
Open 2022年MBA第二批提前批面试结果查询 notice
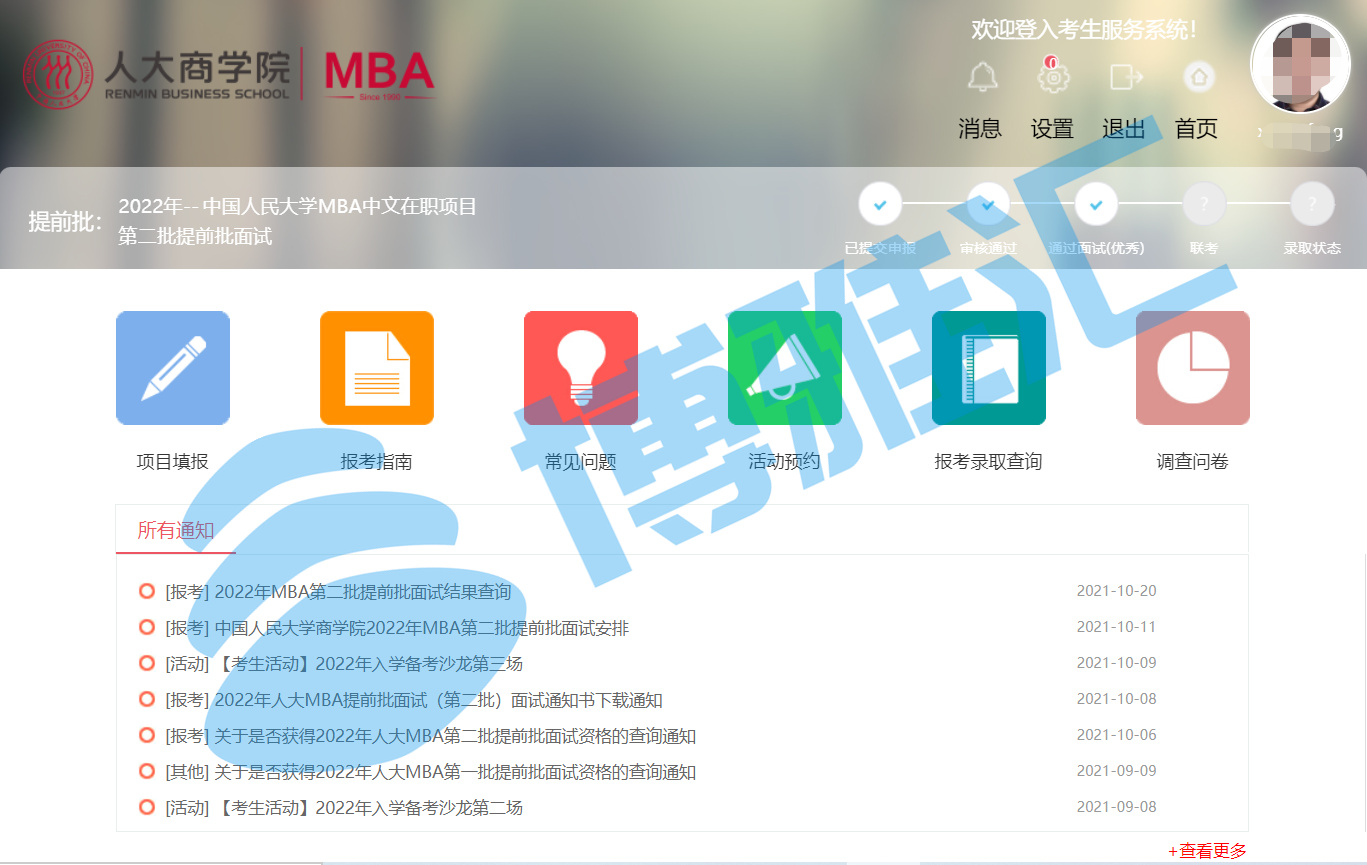pos(338,592)
